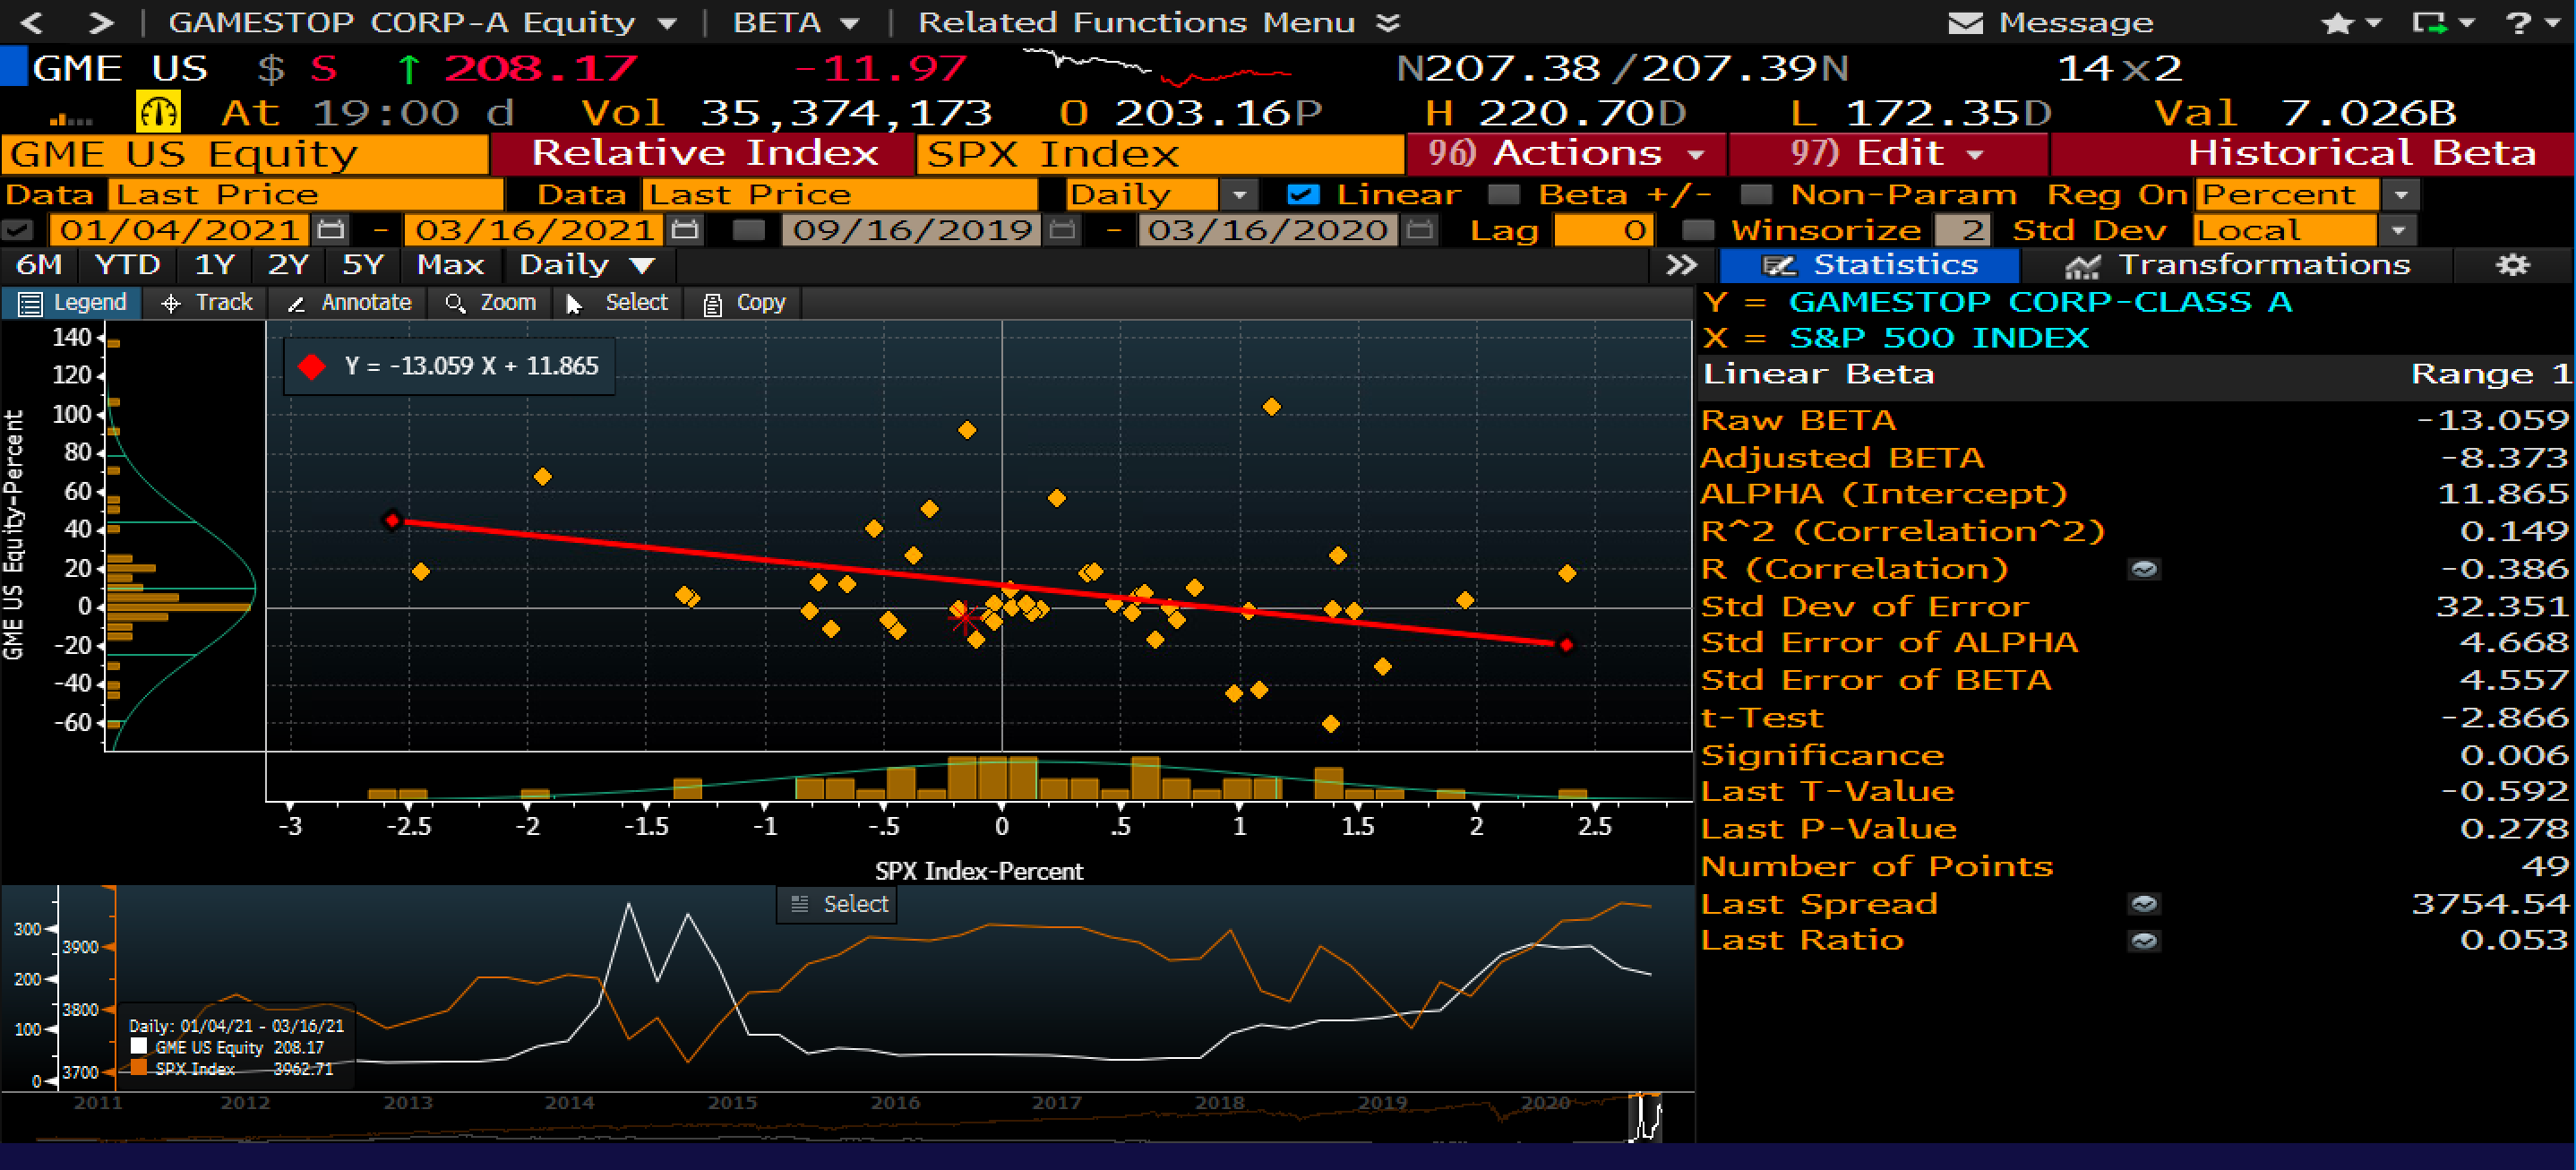
Task: Click the Copy chart icon
Action: 712,303
